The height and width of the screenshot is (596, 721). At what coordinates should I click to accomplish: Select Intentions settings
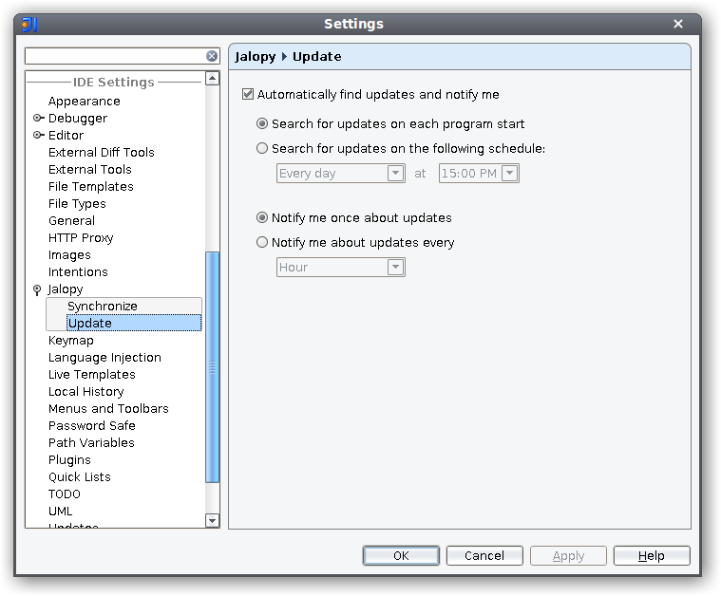click(78, 272)
